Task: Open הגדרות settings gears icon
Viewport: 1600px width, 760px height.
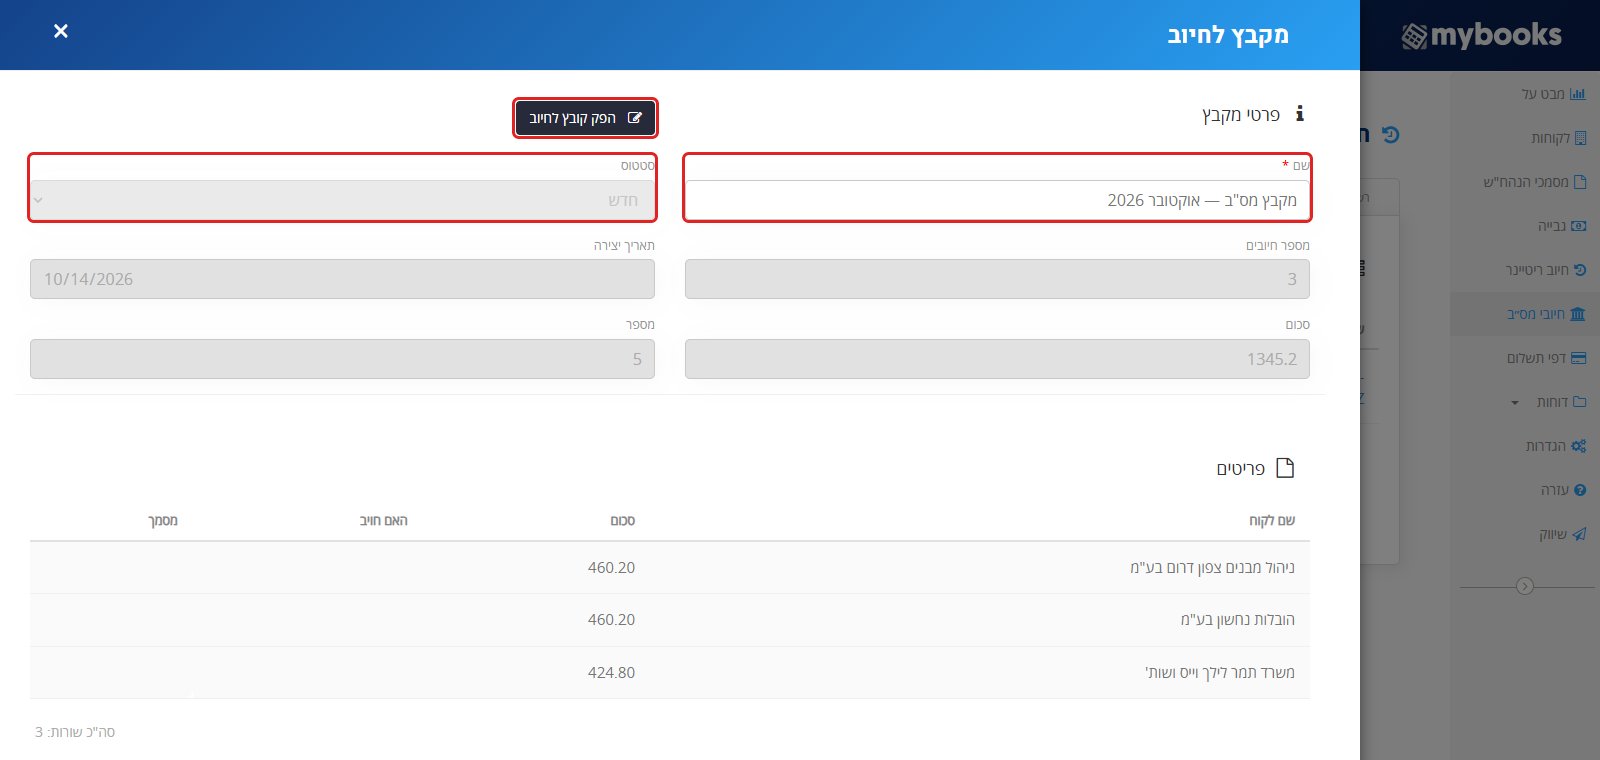Action: tap(1579, 446)
